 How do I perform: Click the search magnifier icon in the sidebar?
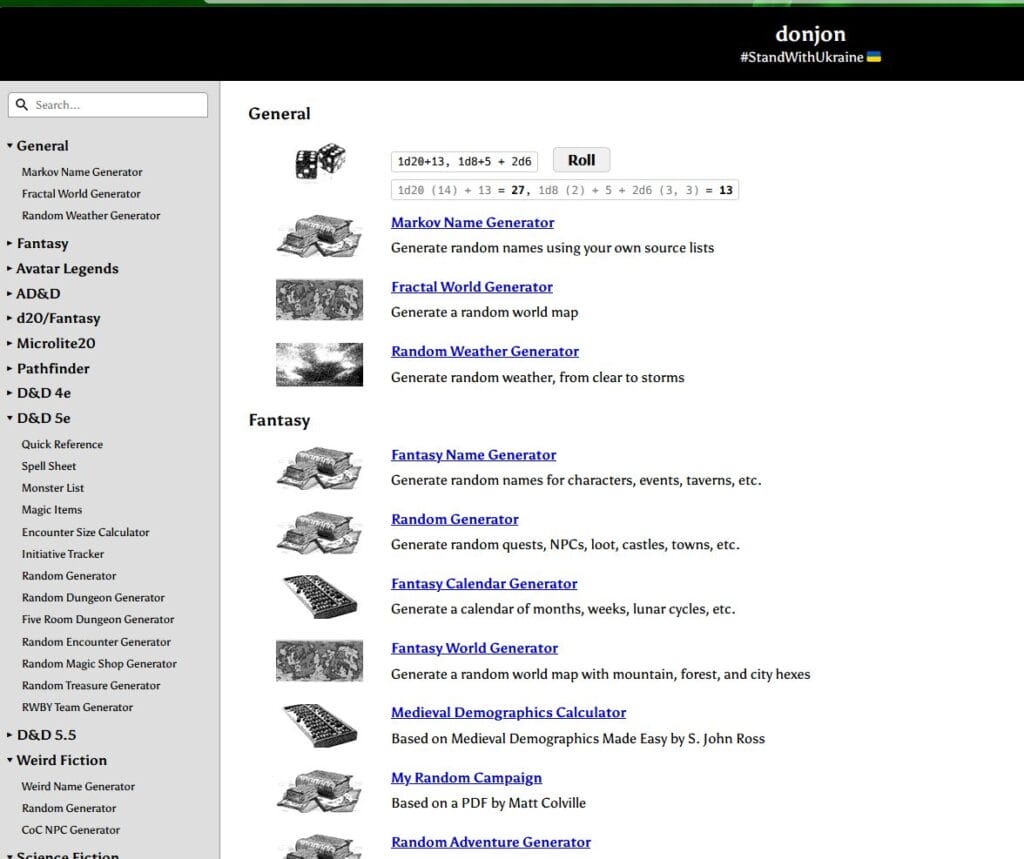coord(22,105)
